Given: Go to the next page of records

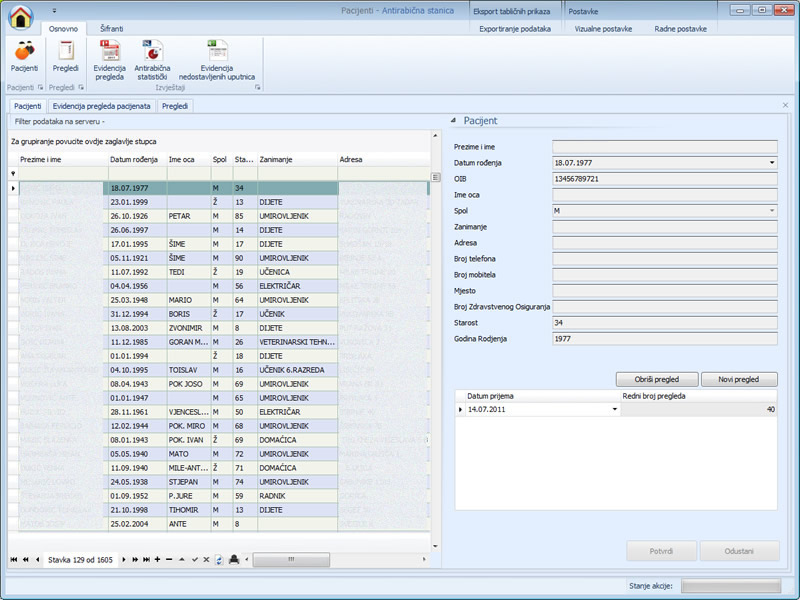Looking at the screenshot, I should (x=135, y=560).
